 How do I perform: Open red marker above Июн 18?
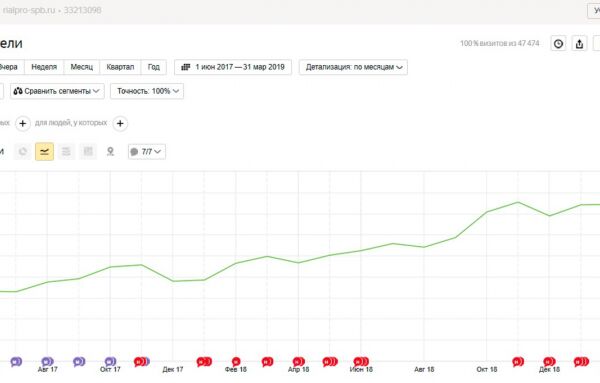point(361,361)
